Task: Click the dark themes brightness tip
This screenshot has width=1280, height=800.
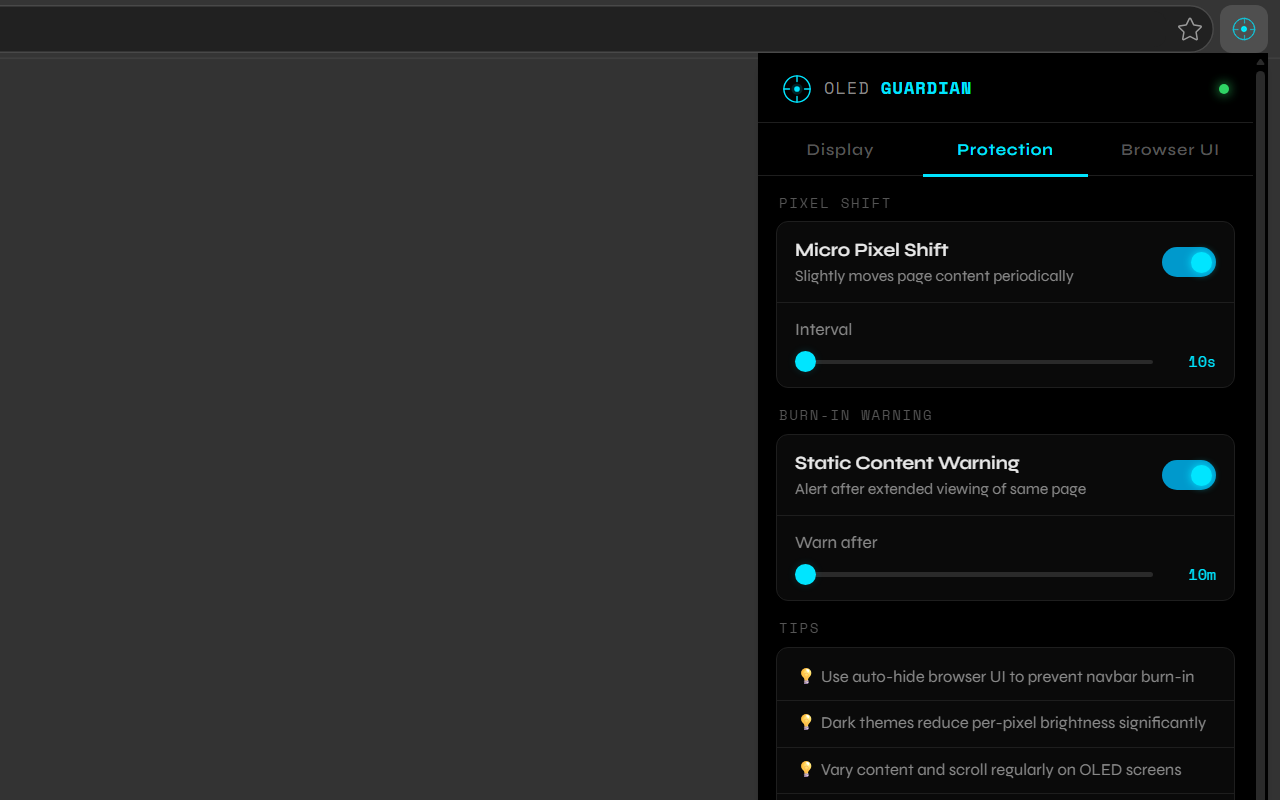Action: coord(1005,723)
